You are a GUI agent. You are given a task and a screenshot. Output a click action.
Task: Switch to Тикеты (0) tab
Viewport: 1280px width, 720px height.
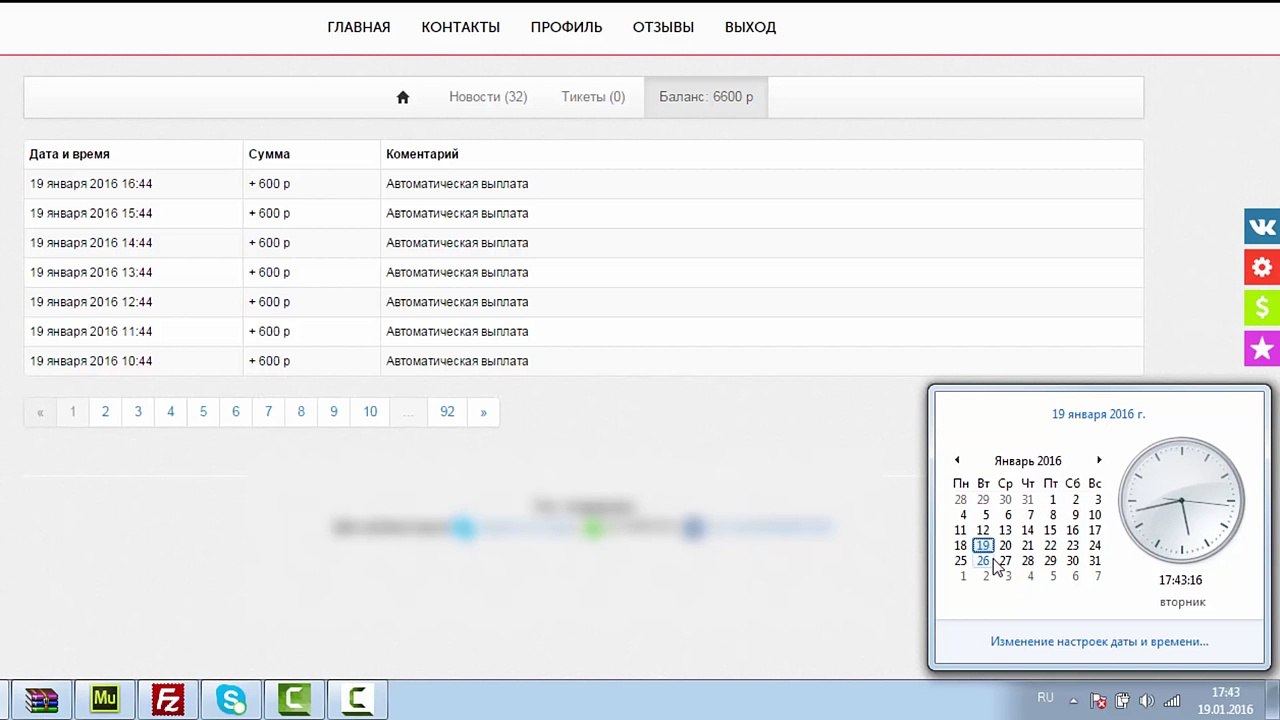point(593,97)
